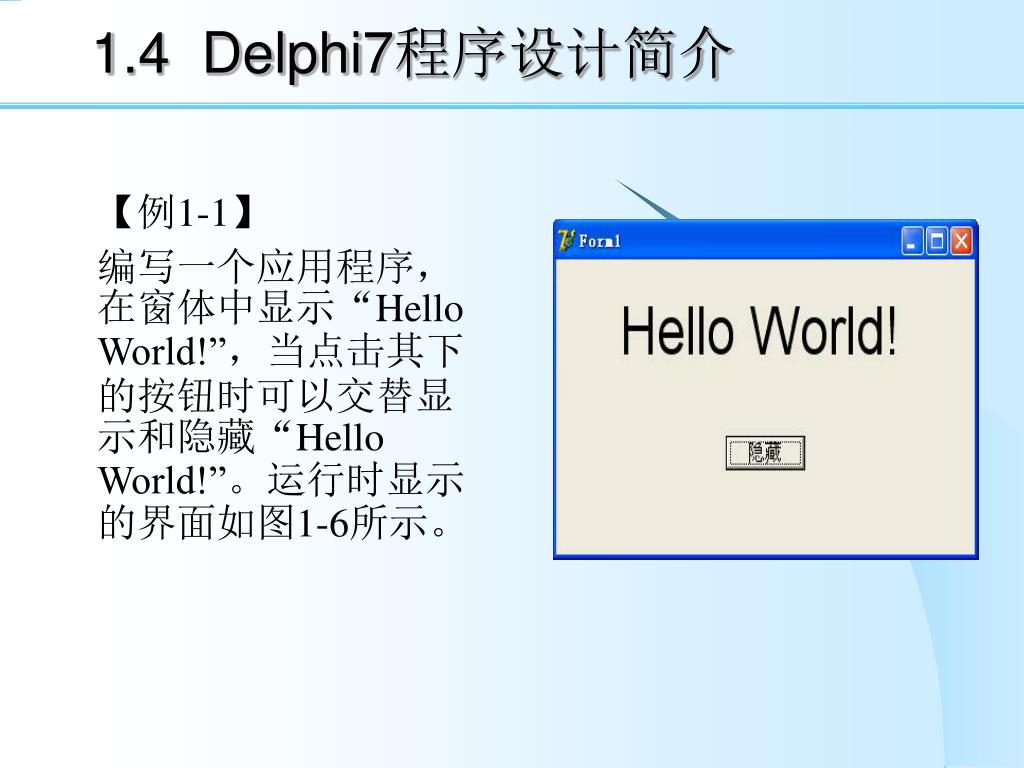This screenshot has height=768, width=1024.
Task: Click the slide heading 1.4 Delphi7程序设计简介
Action: tap(413, 54)
